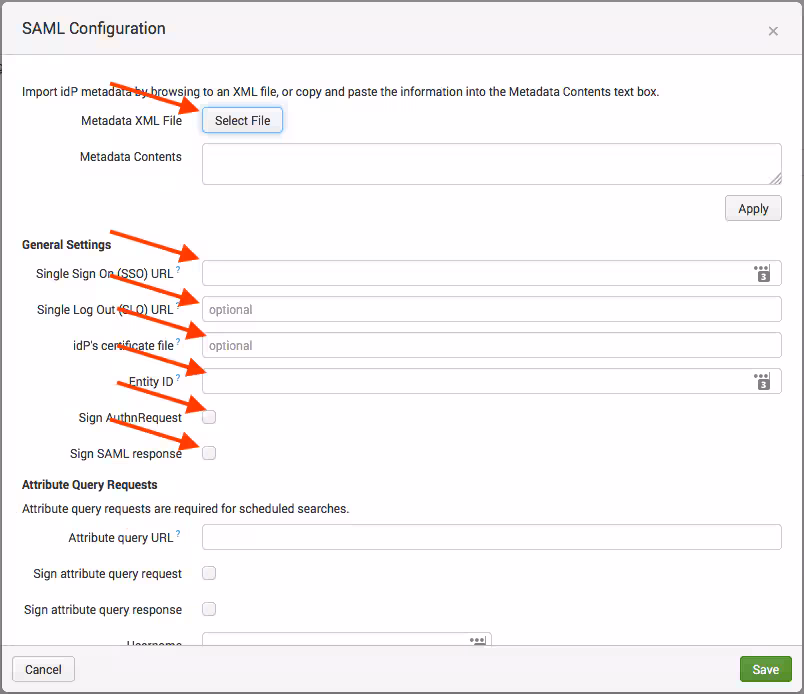Image resolution: width=804 pixels, height=694 pixels.
Task: Apply the metadata contents
Action: (x=753, y=208)
